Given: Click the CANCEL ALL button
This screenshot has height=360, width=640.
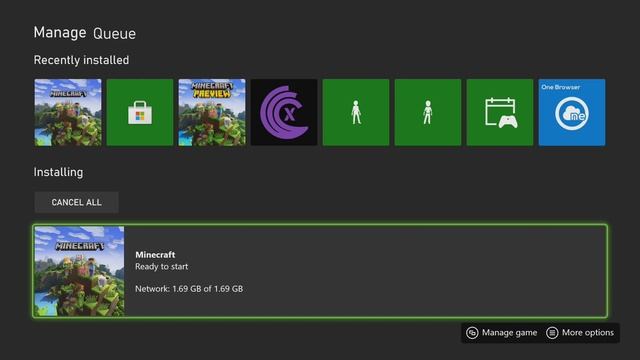Looking at the screenshot, I should click(76, 202).
